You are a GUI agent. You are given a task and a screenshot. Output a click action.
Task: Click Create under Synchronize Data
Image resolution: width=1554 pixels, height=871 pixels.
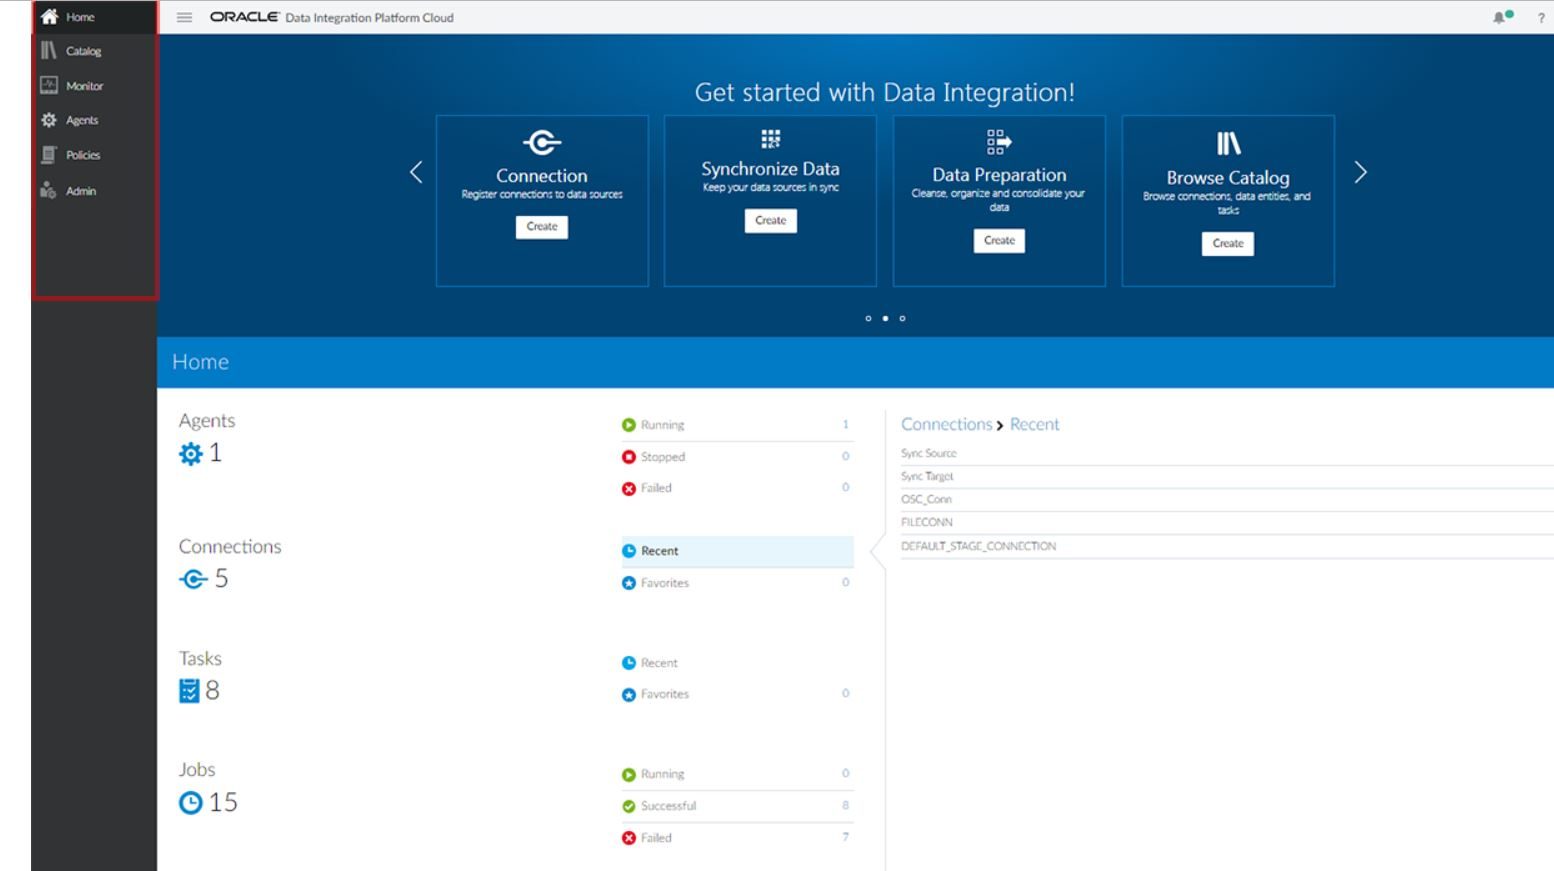[x=770, y=221]
